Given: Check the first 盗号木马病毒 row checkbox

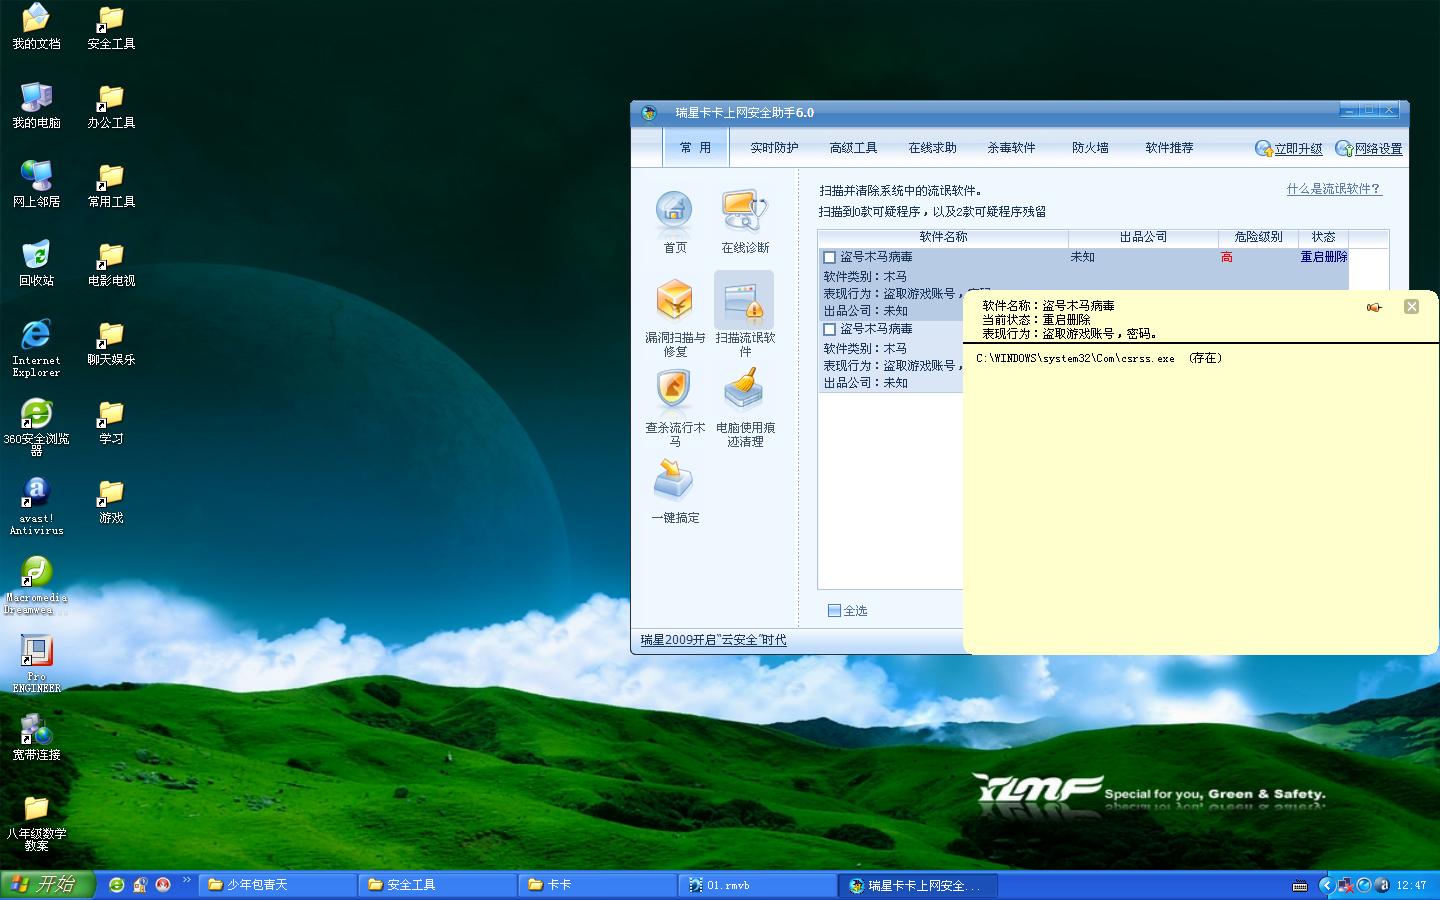Looking at the screenshot, I should click(x=829, y=257).
